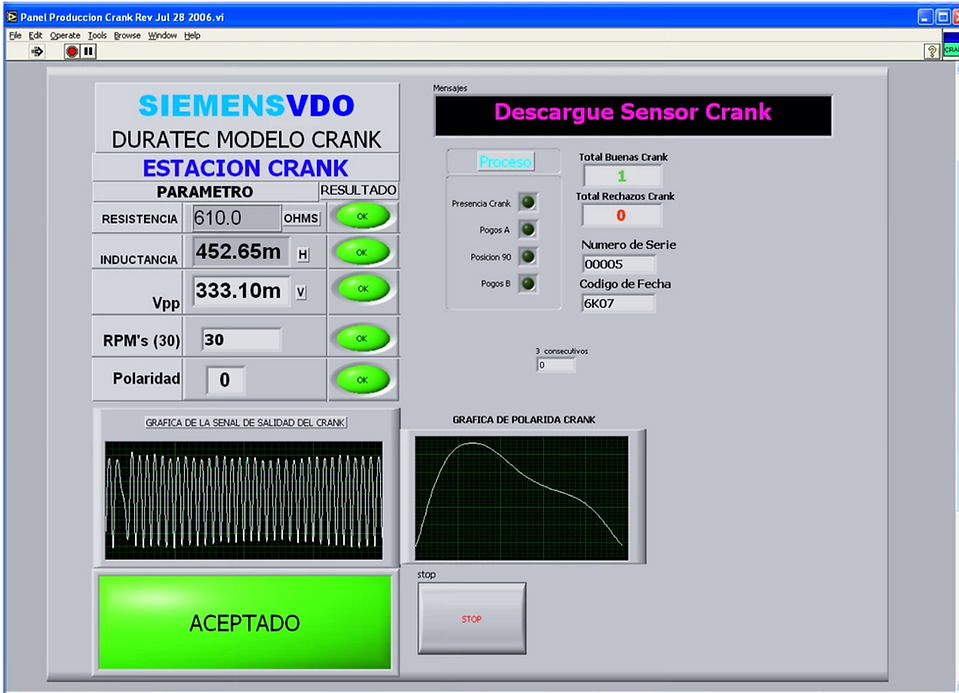Image resolution: width=959 pixels, height=693 pixels.
Task: Click the RPM's value field 30
Action: click(242, 339)
